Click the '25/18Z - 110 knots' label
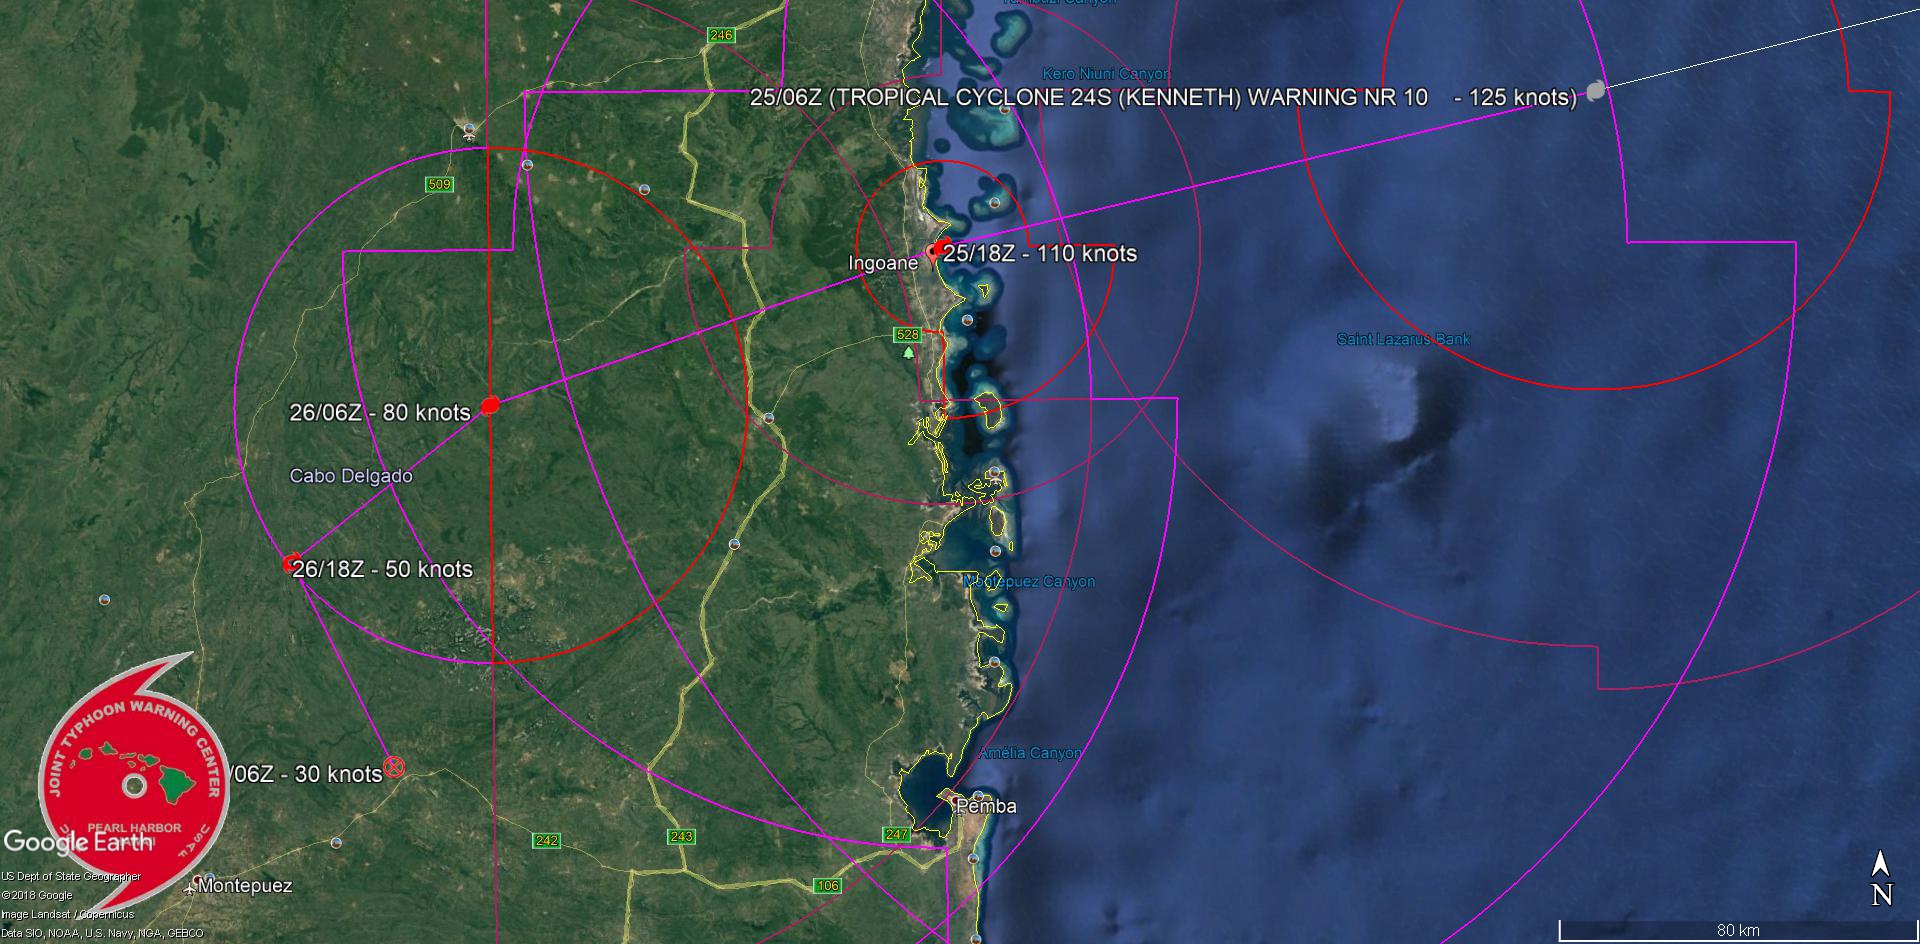The width and height of the screenshot is (1920, 944). [x=1040, y=253]
